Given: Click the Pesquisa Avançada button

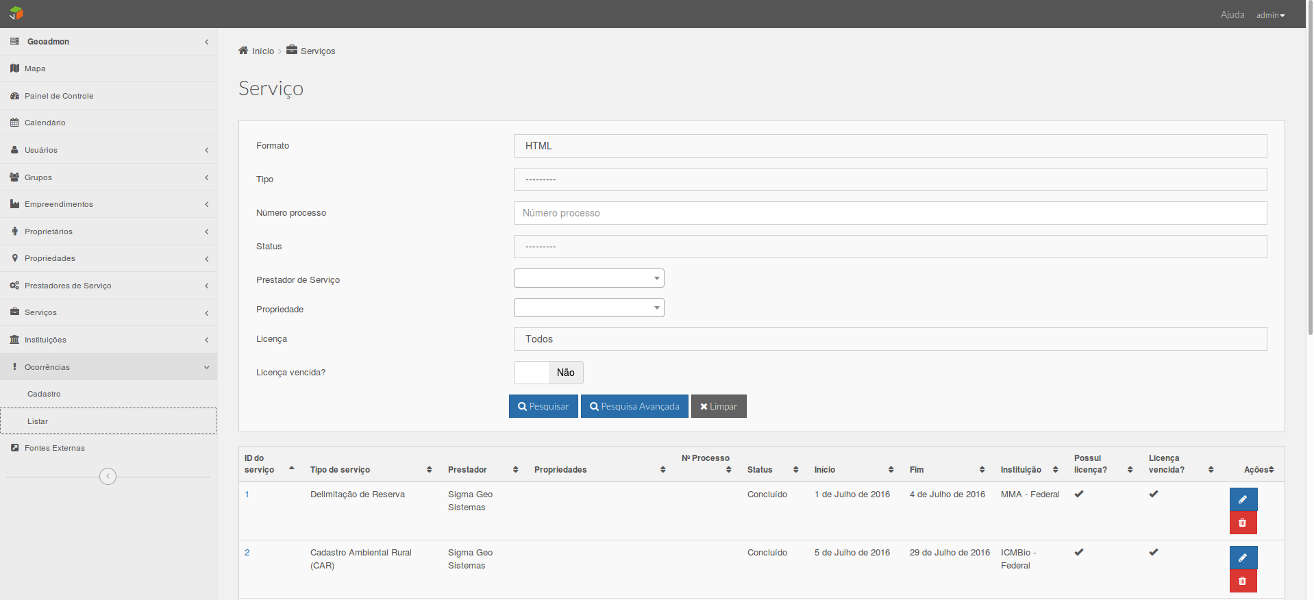Looking at the screenshot, I should tap(634, 406).
